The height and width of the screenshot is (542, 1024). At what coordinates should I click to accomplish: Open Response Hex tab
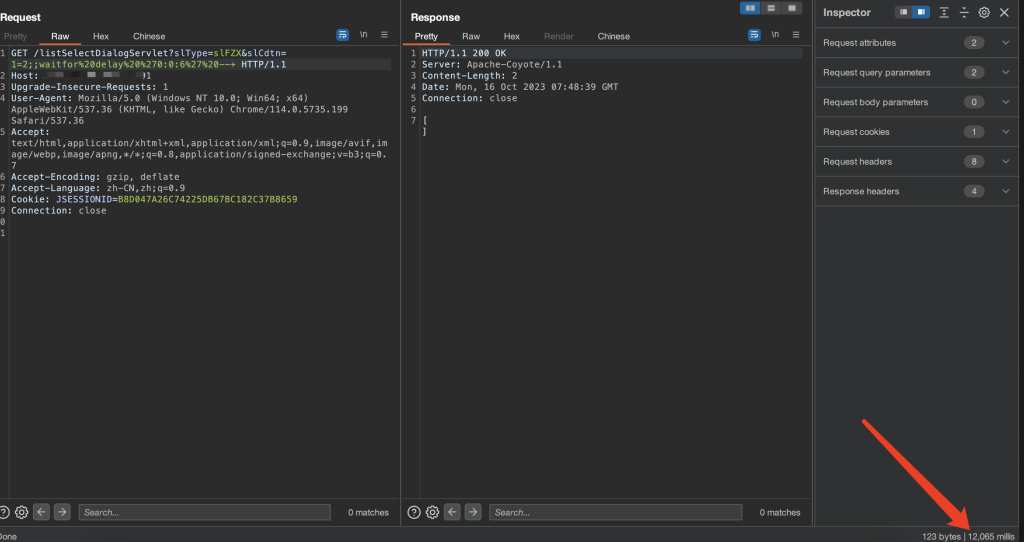tap(511, 37)
